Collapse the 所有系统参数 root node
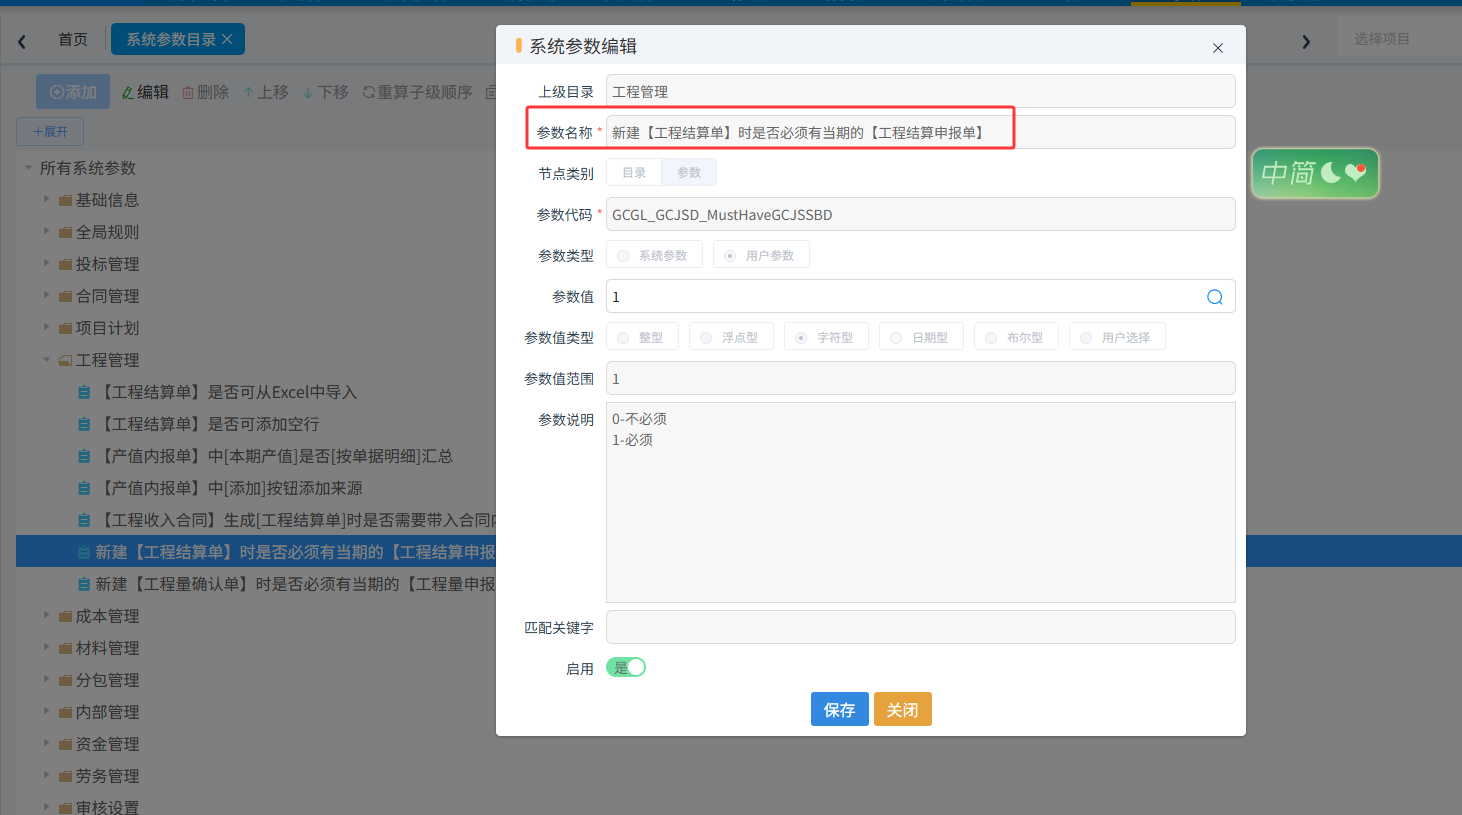1462x815 pixels. tap(28, 168)
